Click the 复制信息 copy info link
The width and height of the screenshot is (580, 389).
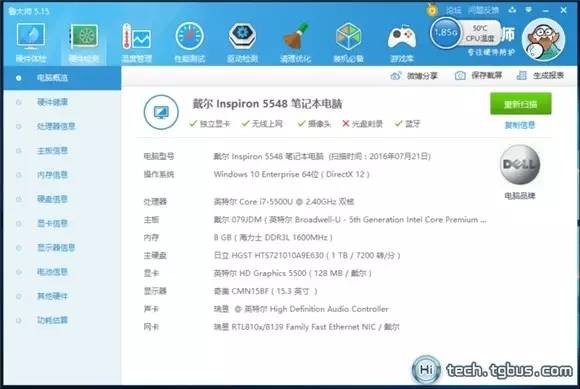click(520, 125)
